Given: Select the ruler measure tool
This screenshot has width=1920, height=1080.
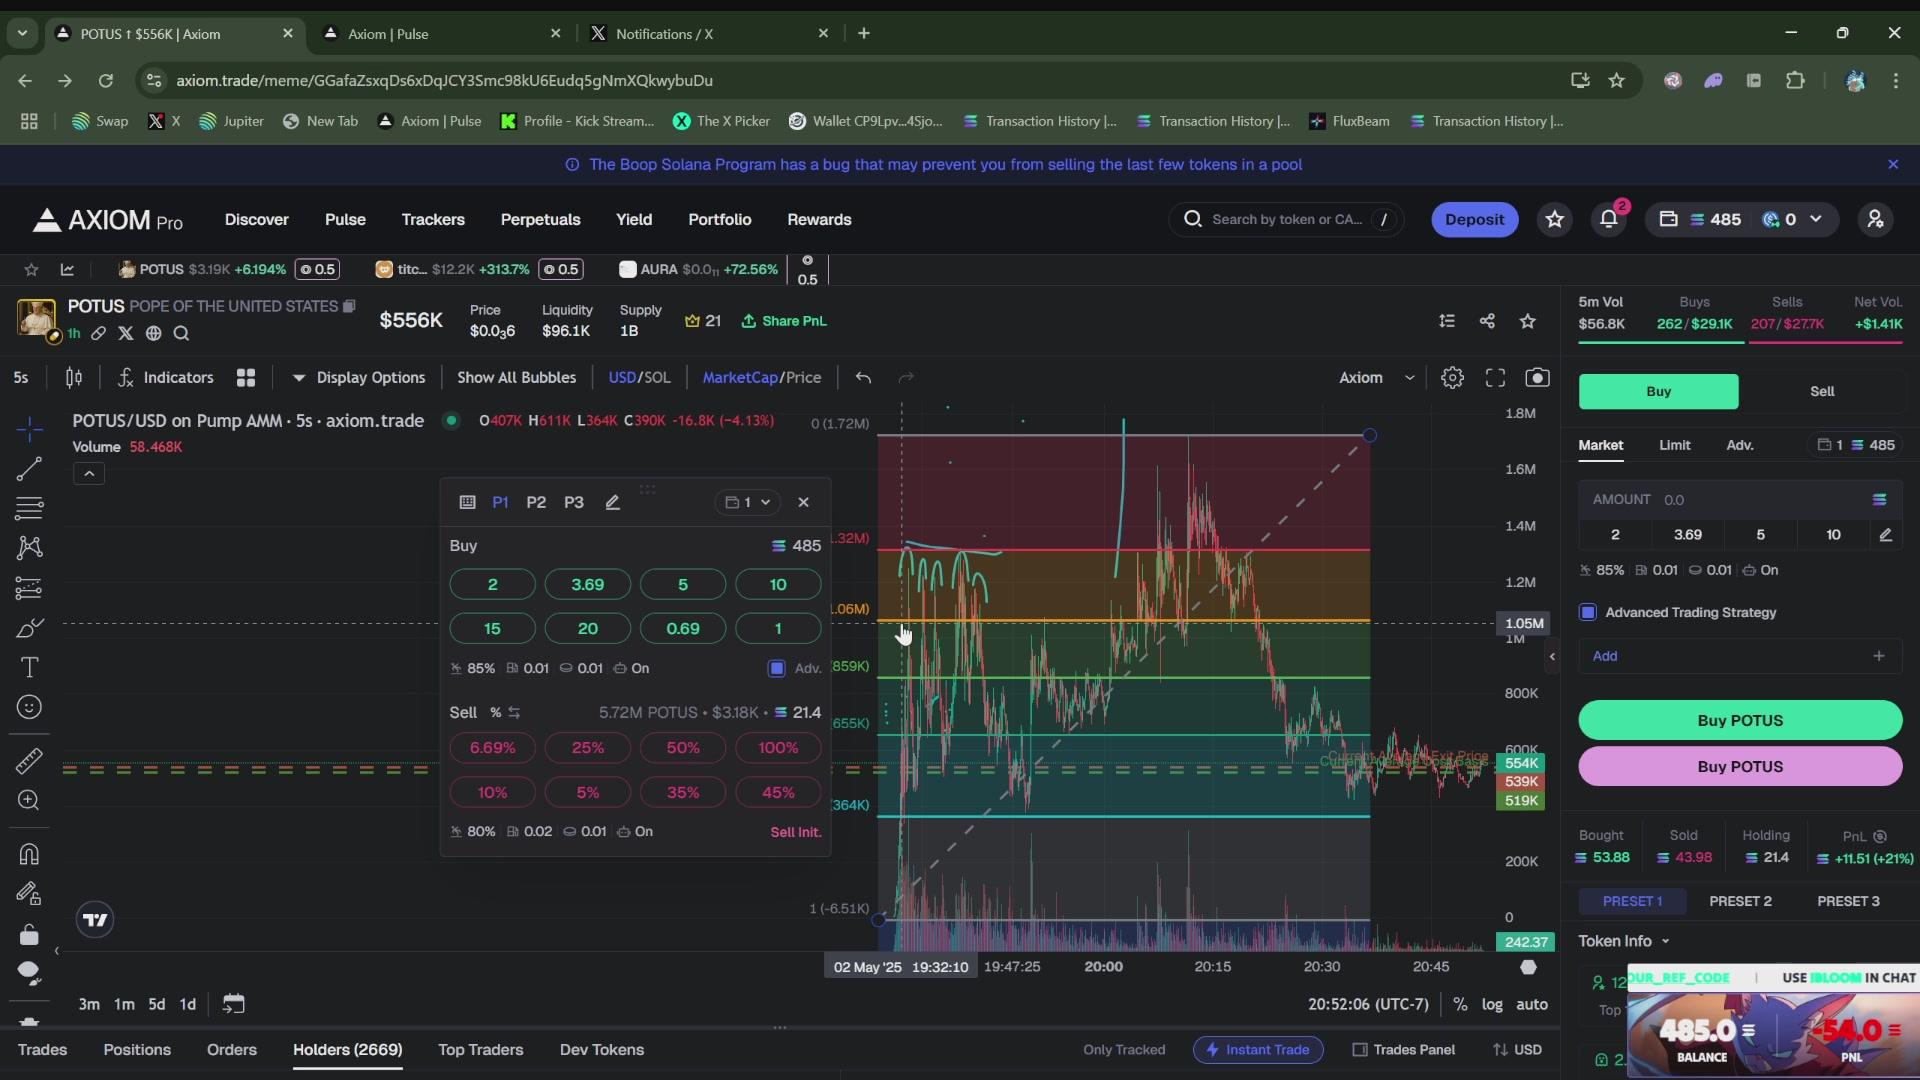Looking at the screenshot, I should point(29,762).
